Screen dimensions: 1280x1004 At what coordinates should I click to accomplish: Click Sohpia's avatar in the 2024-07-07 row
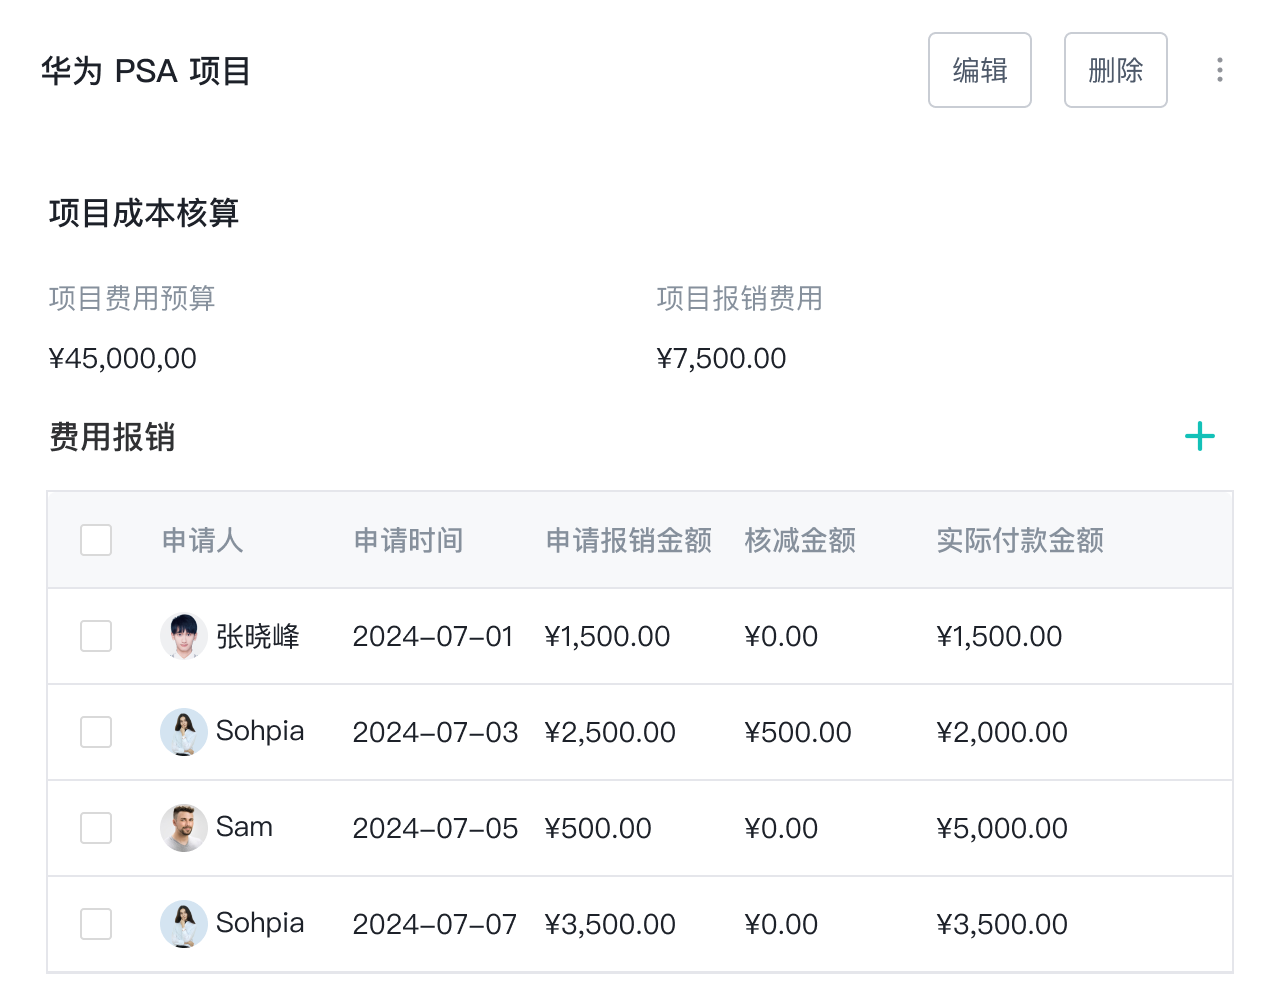tap(183, 925)
